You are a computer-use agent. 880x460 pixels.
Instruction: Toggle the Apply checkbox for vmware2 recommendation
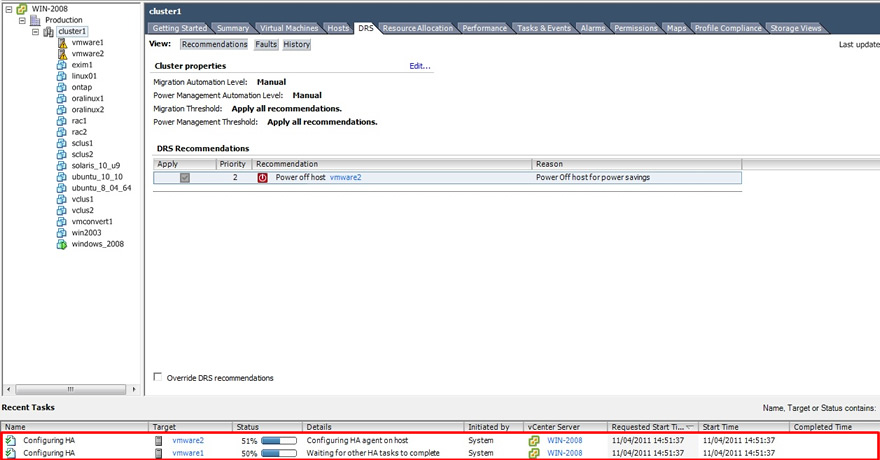point(184,177)
